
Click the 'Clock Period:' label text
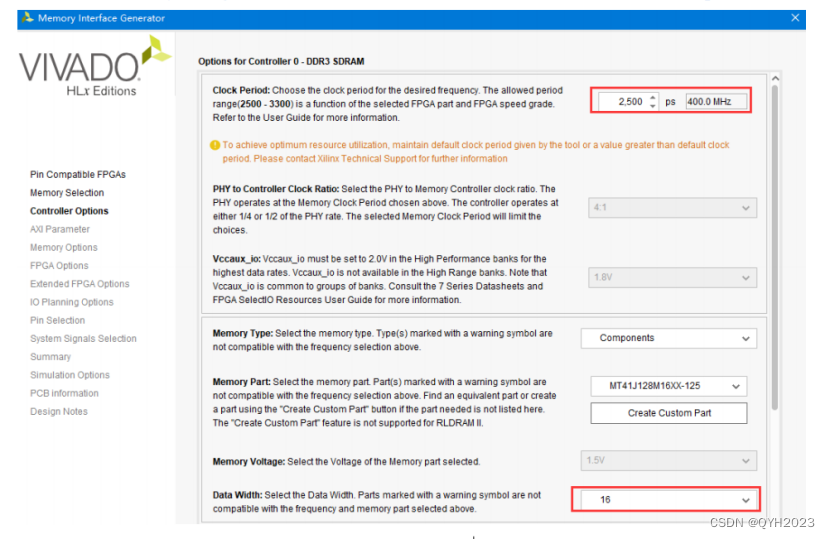pos(241,91)
